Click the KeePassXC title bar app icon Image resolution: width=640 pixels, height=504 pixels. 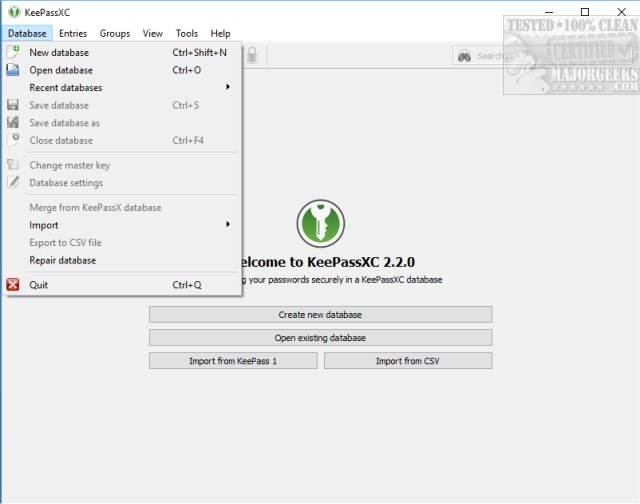14,12
